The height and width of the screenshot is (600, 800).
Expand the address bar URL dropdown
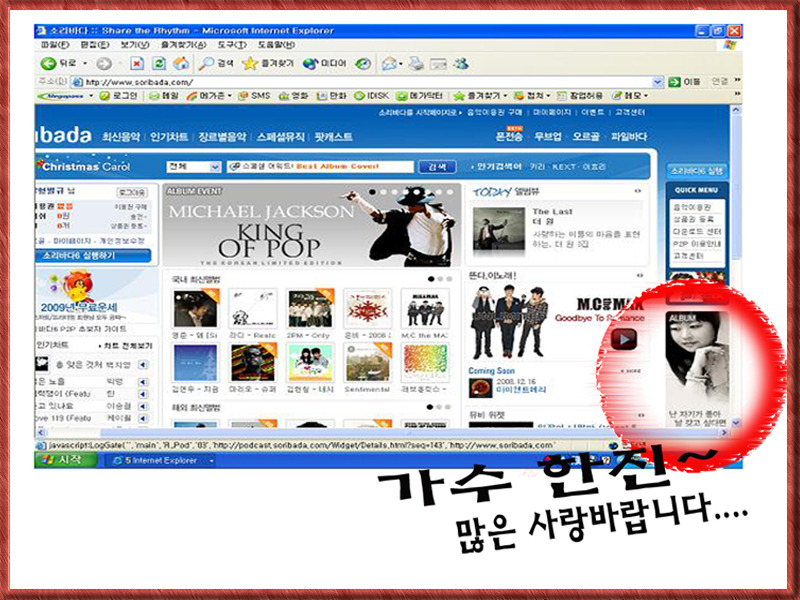pos(658,82)
